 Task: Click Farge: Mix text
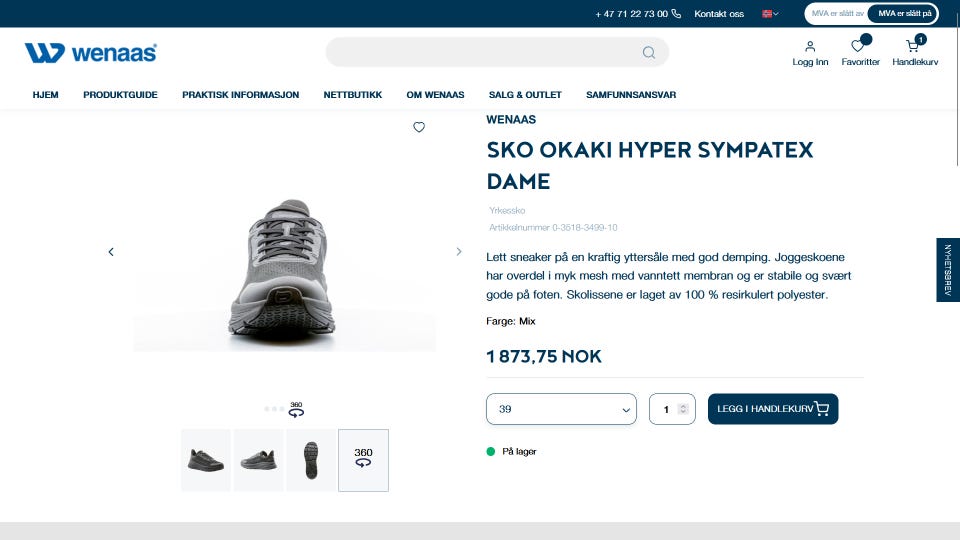(511, 321)
